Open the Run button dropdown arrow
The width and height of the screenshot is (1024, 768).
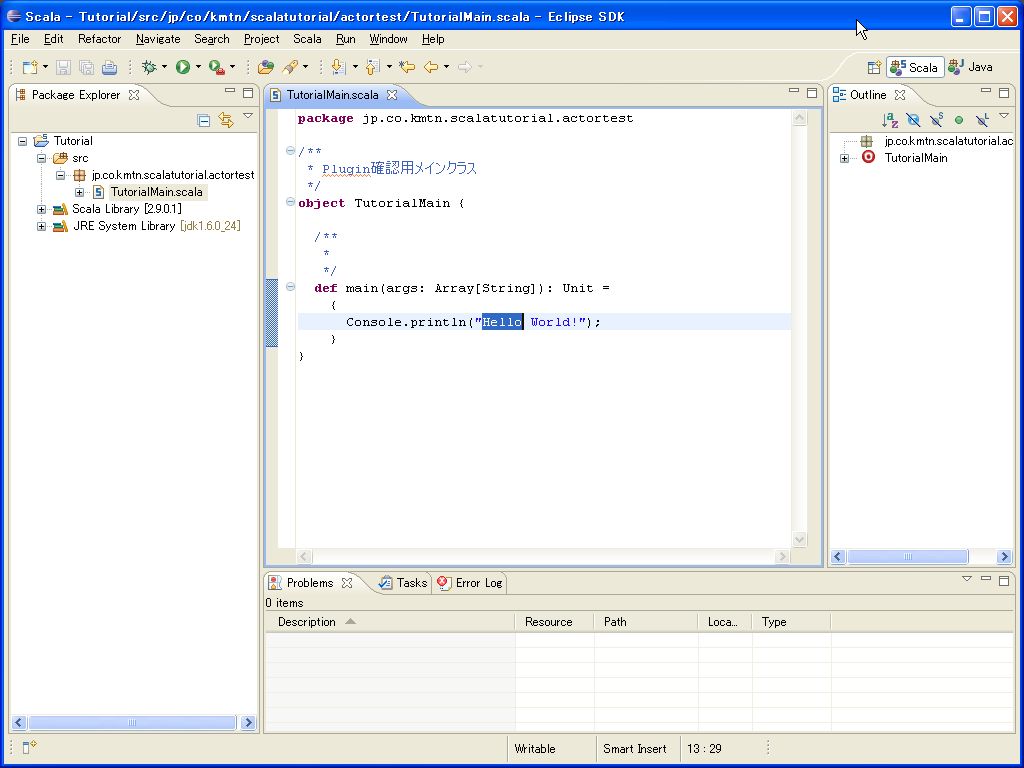pyautogui.click(x=198, y=67)
